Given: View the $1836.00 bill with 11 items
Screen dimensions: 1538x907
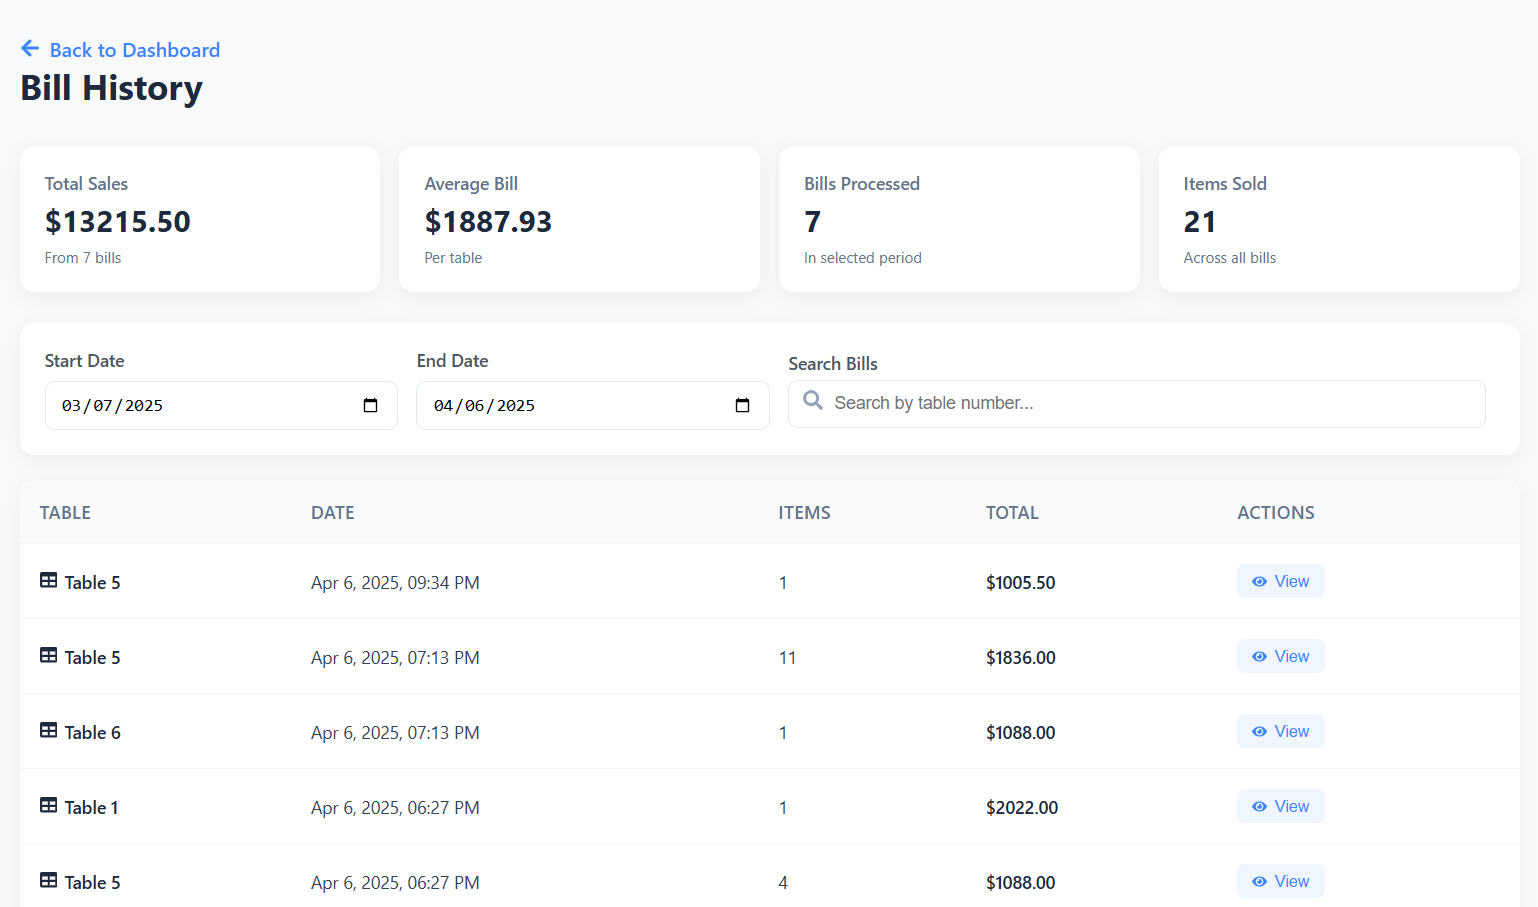Looking at the screenshot, I should pos(1280,657).
